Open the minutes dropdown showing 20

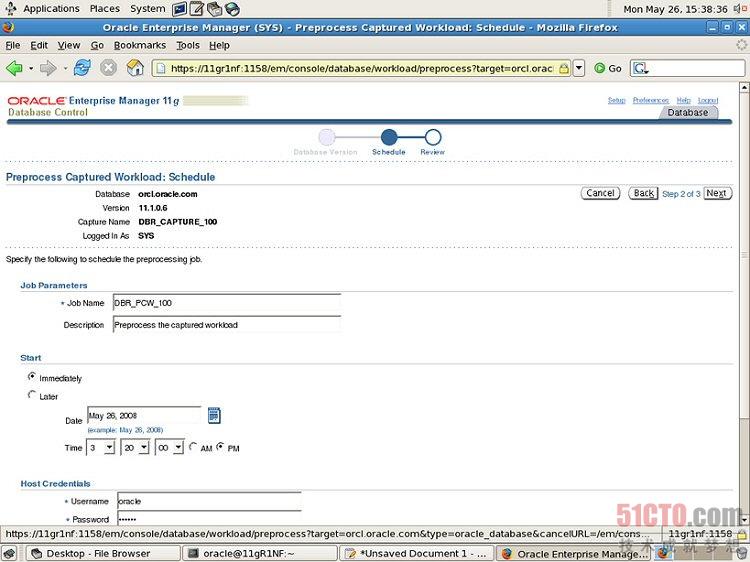(x=135, y=447)
